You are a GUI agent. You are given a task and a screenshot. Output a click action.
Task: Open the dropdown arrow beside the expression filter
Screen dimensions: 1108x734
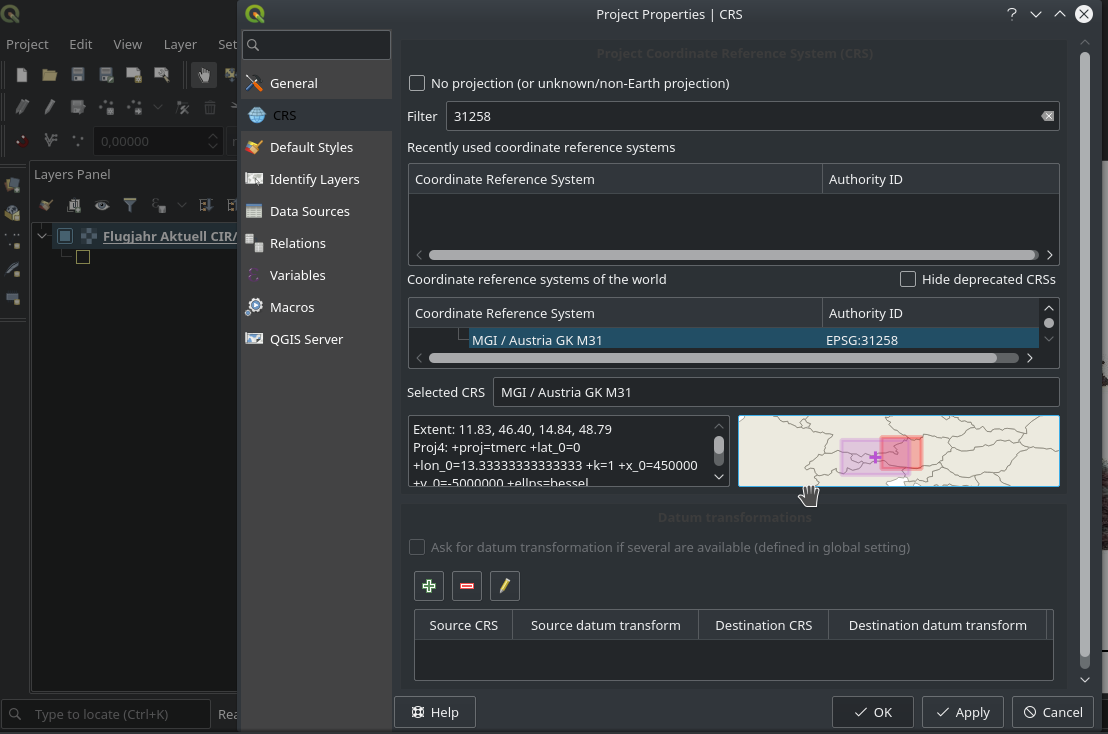[x=182, y=205]
